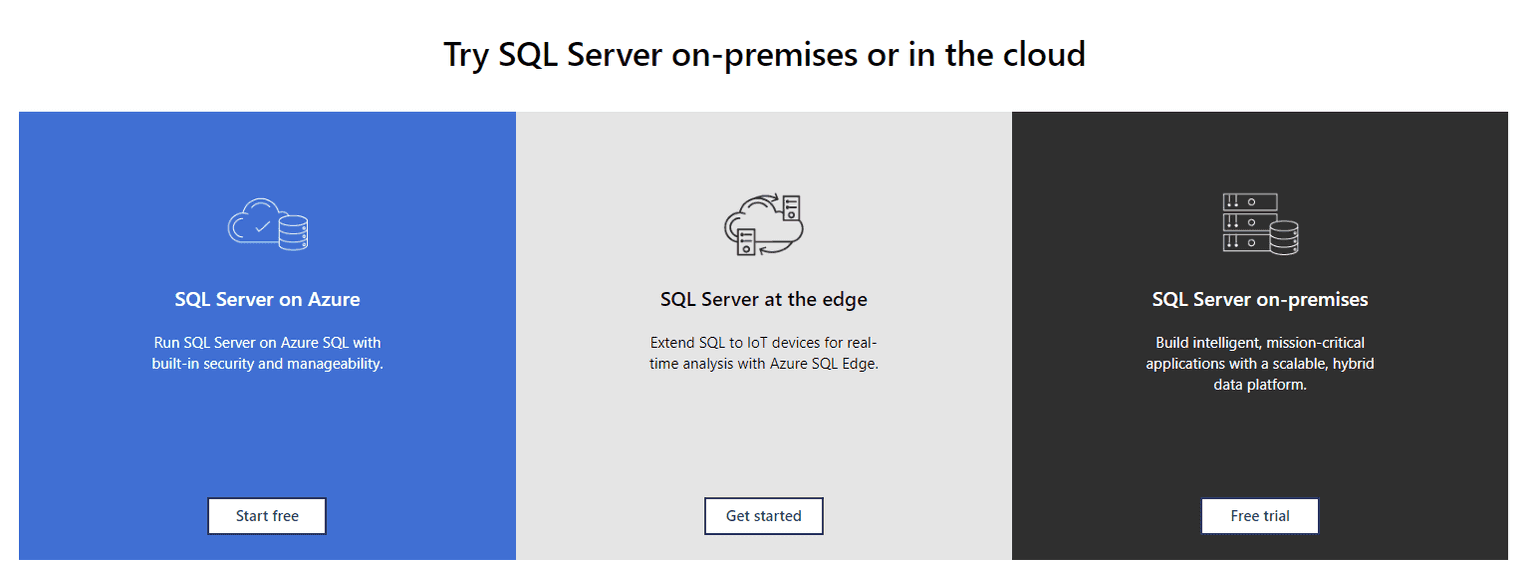
Task: Open the SQL Server on-premises heading link
Action: [1259, 298]
